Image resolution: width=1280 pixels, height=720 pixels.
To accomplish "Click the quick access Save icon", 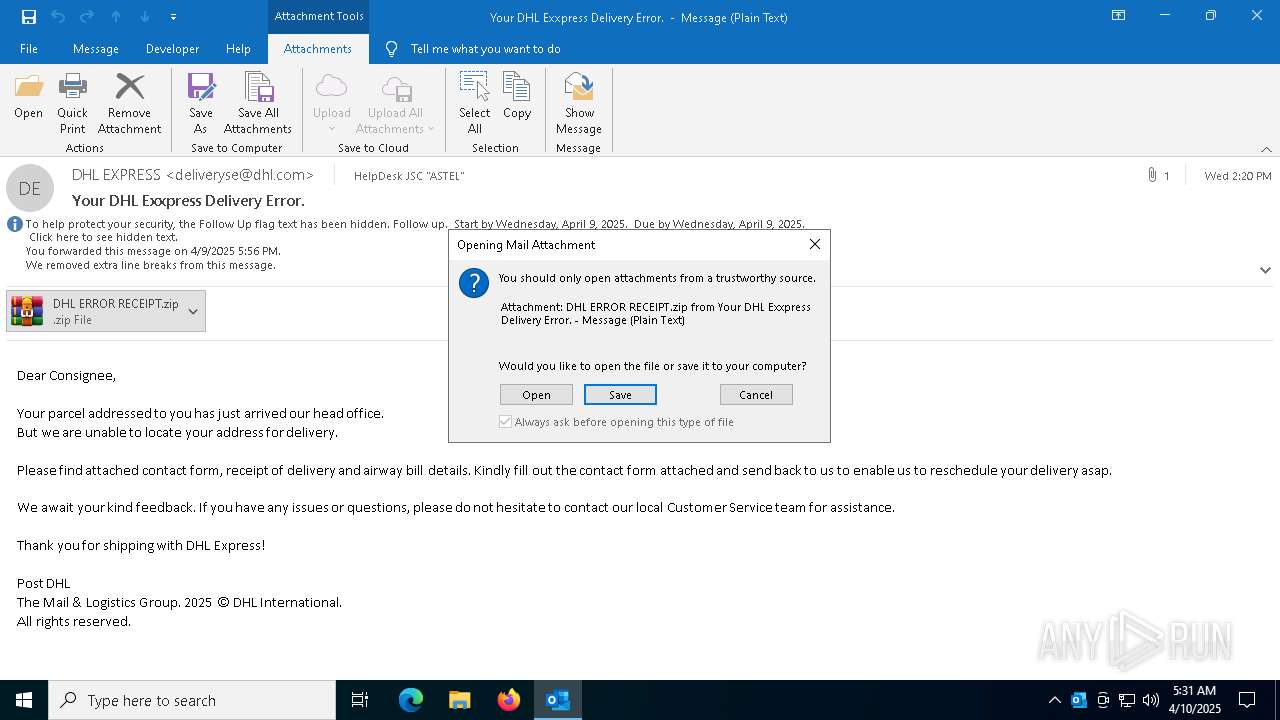I will click(28, 17).
